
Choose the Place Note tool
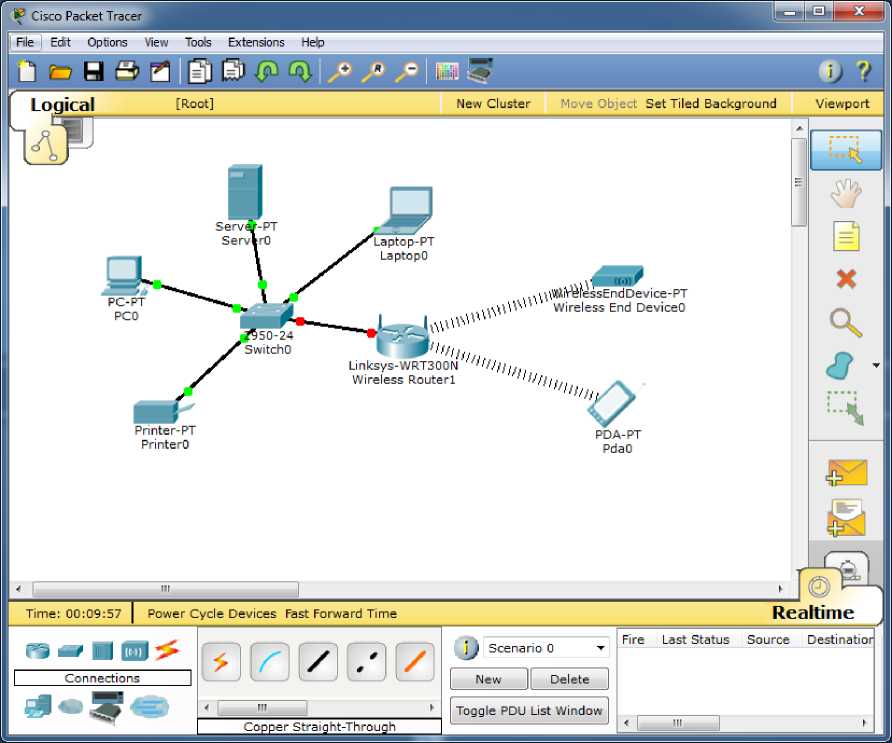pyautogui.click(x=846, y=236)
